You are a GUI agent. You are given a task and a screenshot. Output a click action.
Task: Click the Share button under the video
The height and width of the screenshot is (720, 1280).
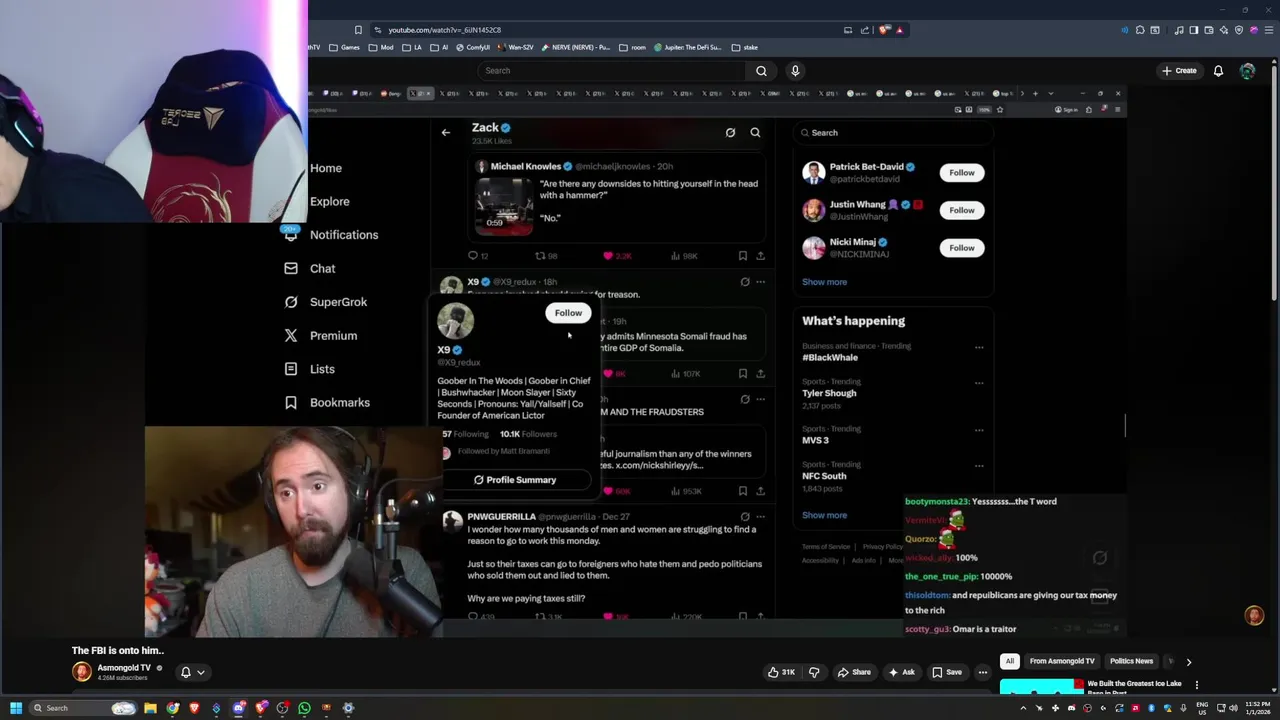coord(854,672)
